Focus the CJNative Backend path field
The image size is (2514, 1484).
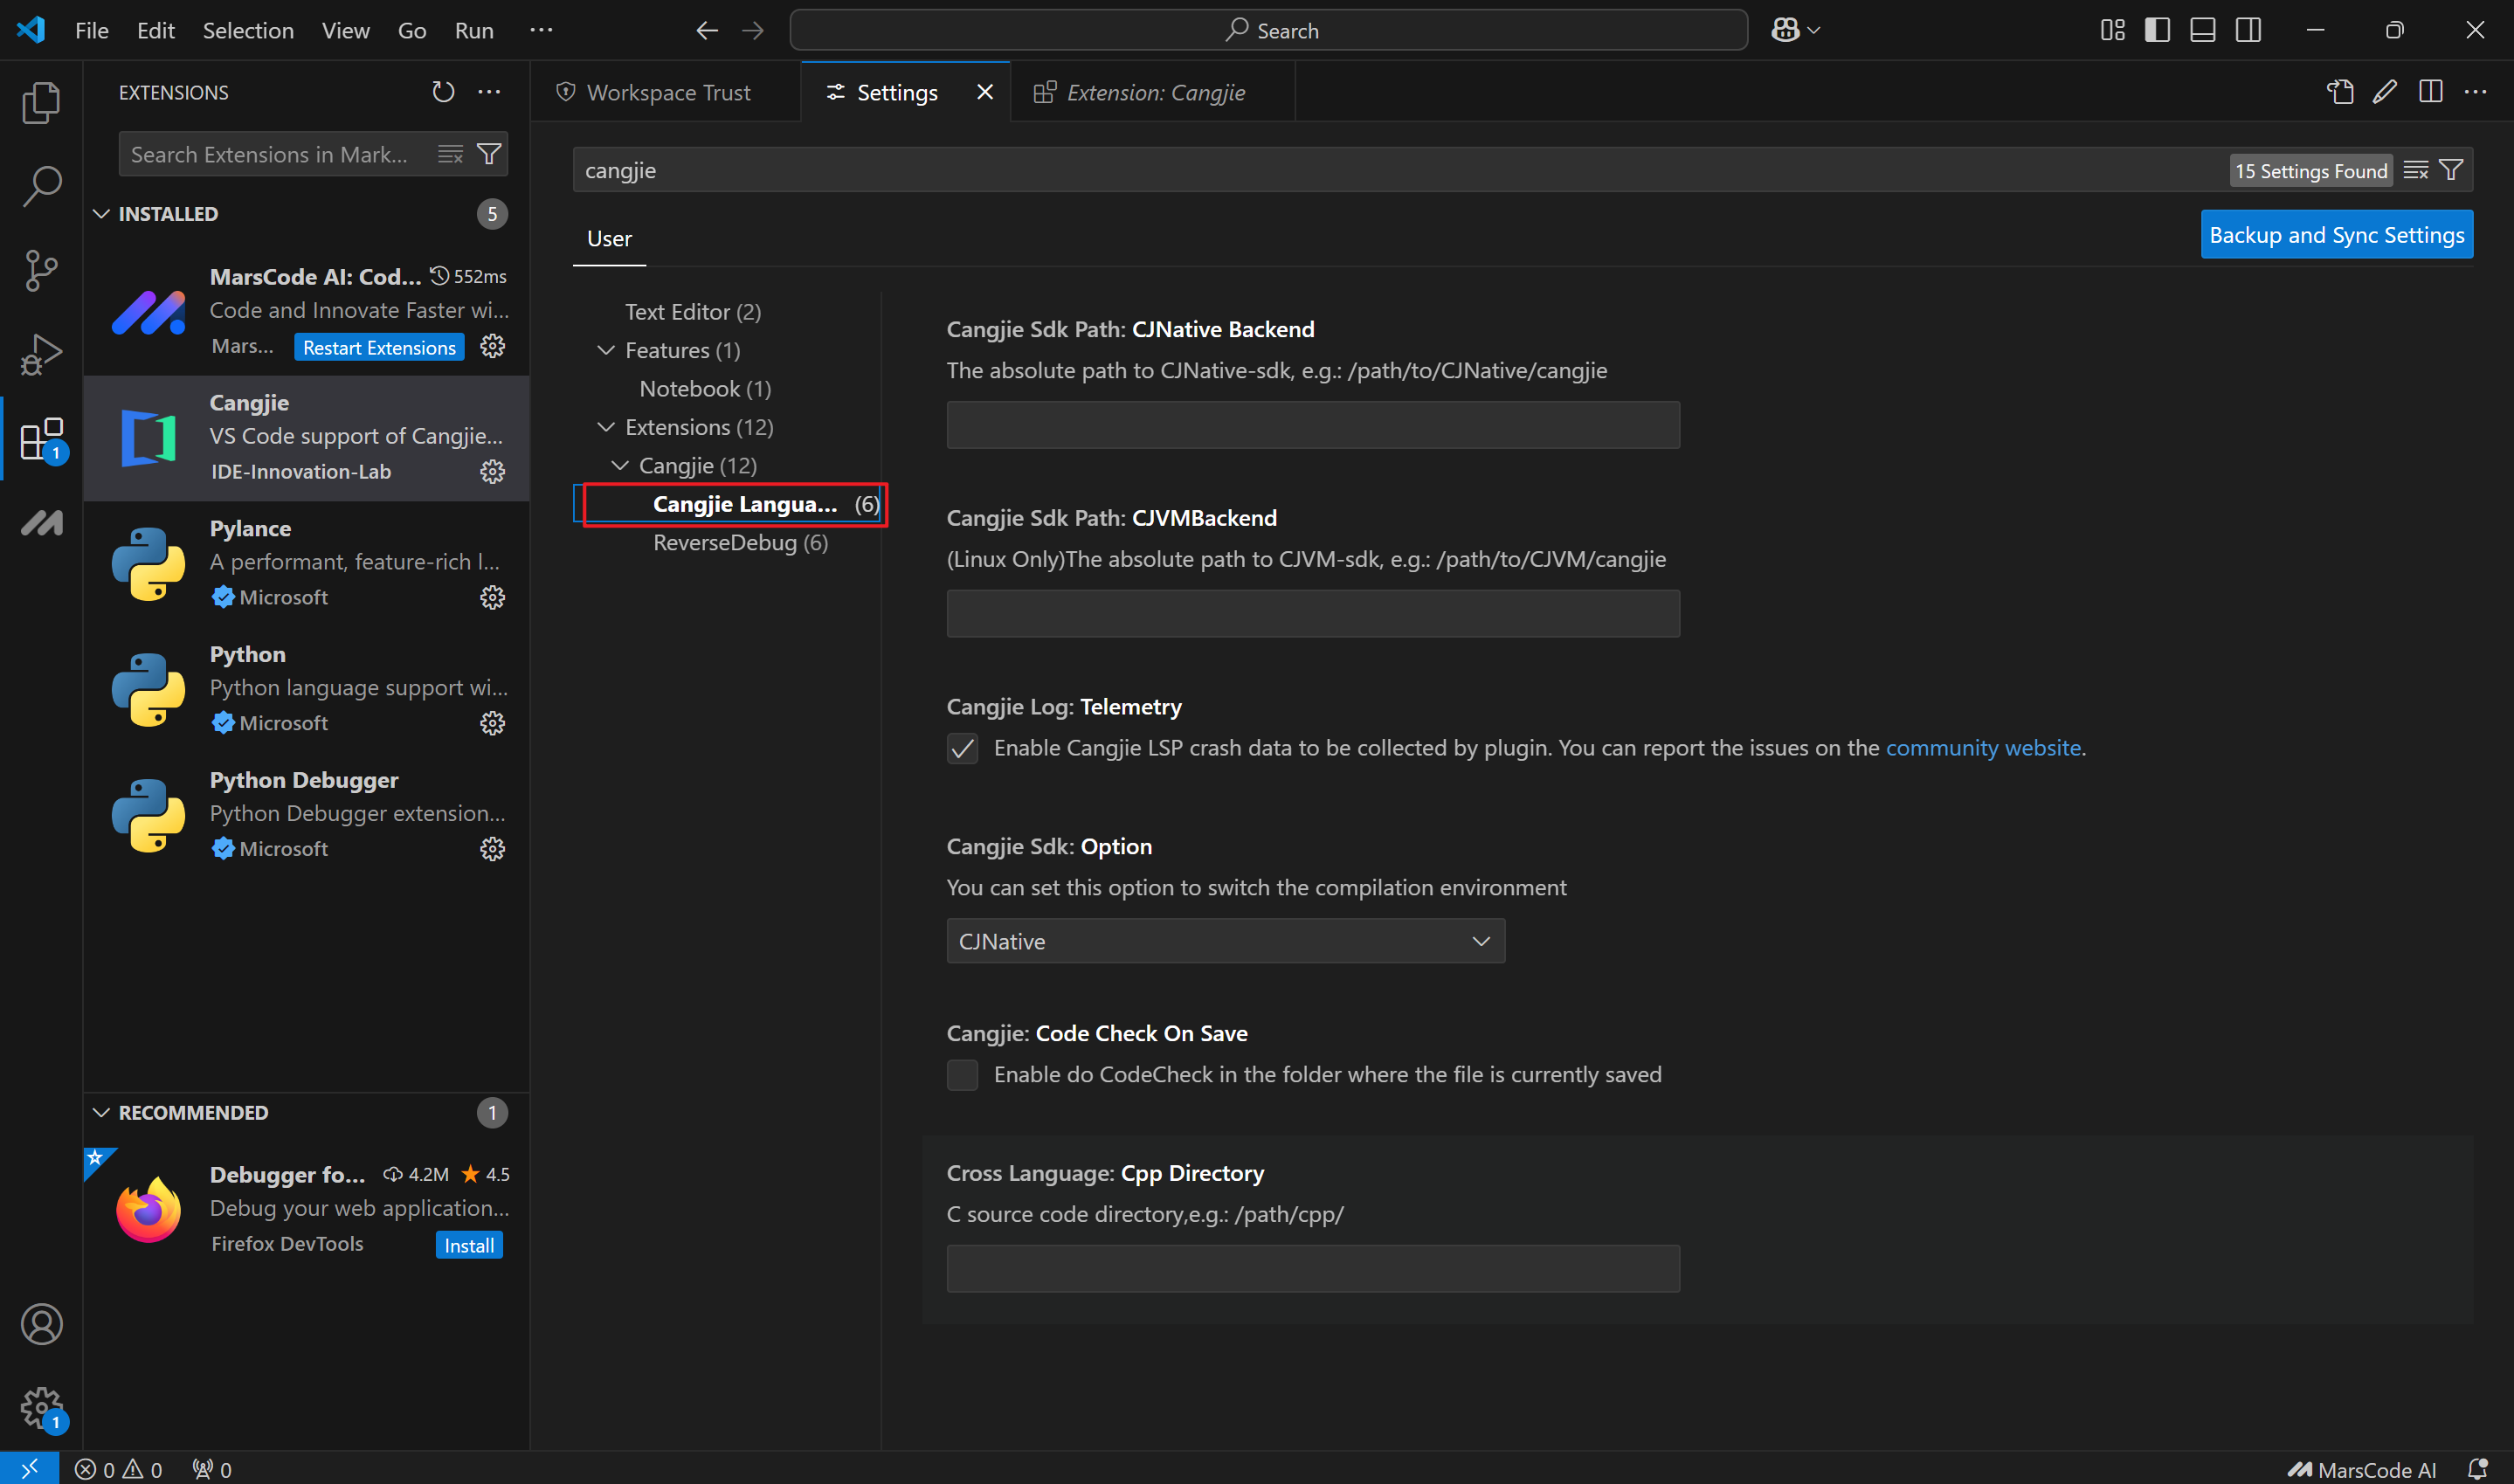coord(1313,425)
